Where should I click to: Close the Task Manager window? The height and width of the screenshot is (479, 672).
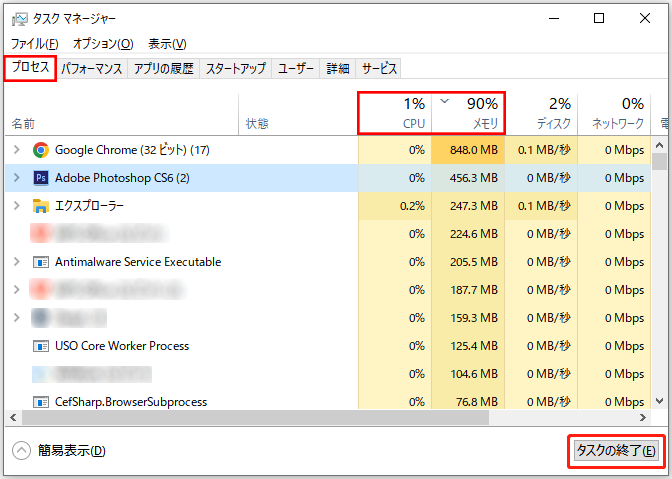click(645, 18)
